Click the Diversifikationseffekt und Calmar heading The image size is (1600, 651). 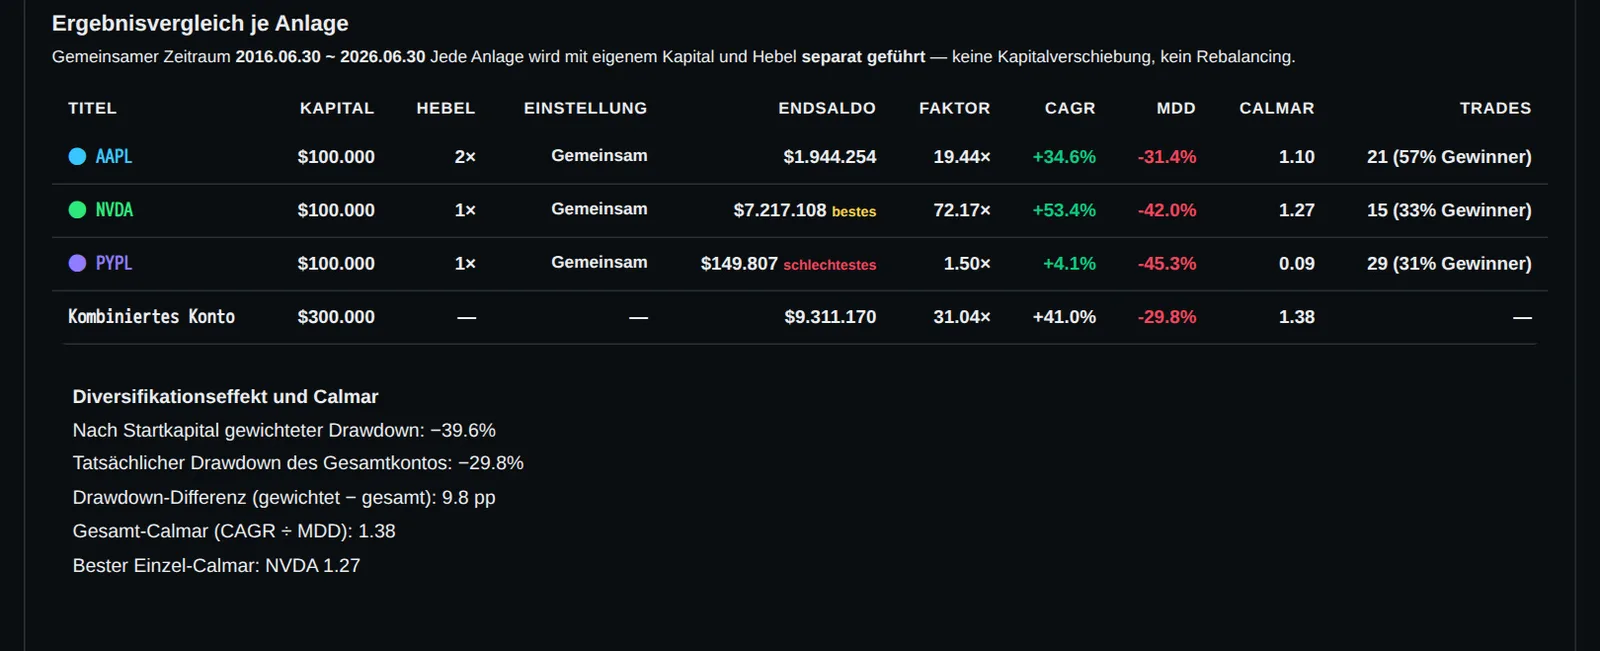225,397
